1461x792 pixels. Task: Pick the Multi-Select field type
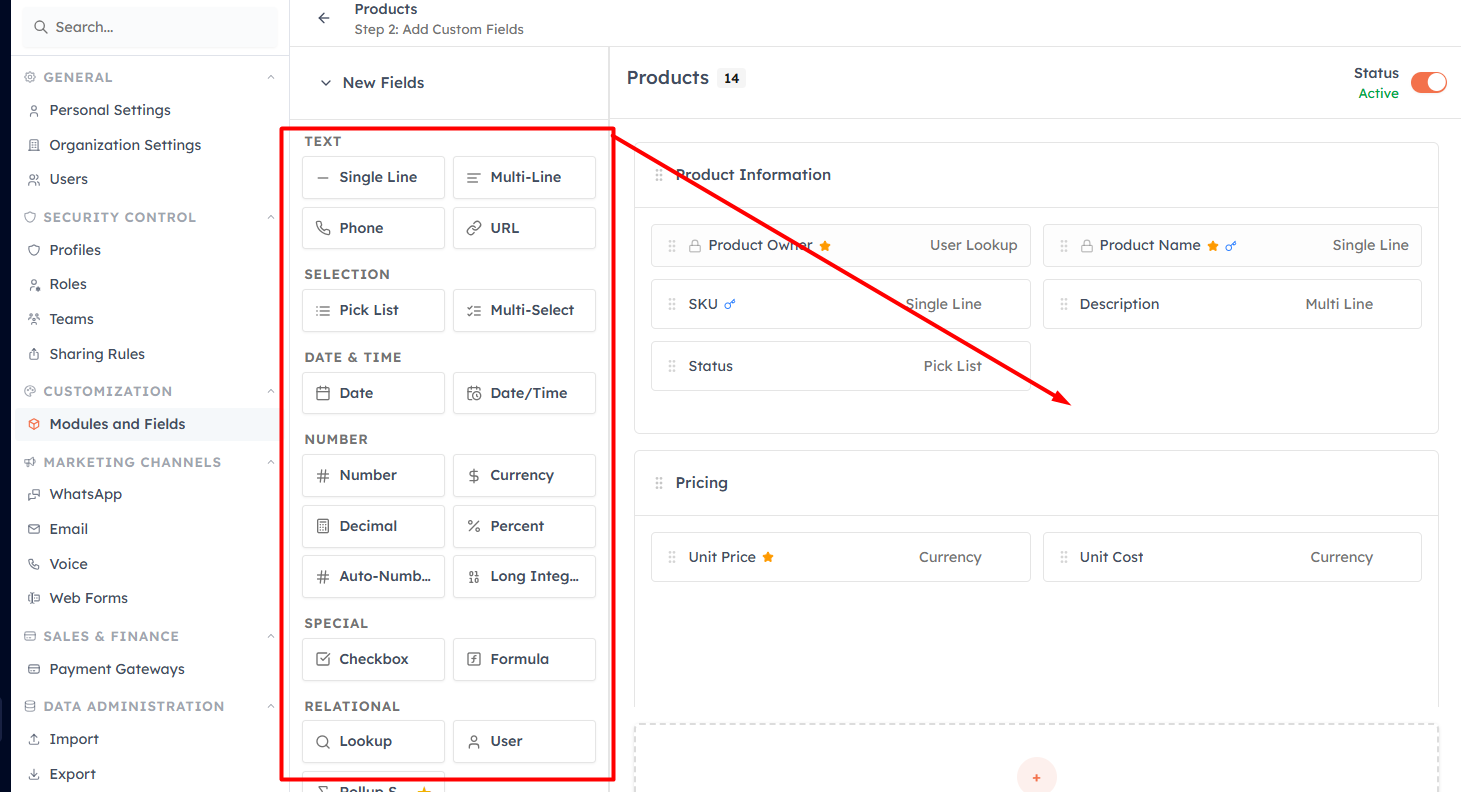point(524,310)
